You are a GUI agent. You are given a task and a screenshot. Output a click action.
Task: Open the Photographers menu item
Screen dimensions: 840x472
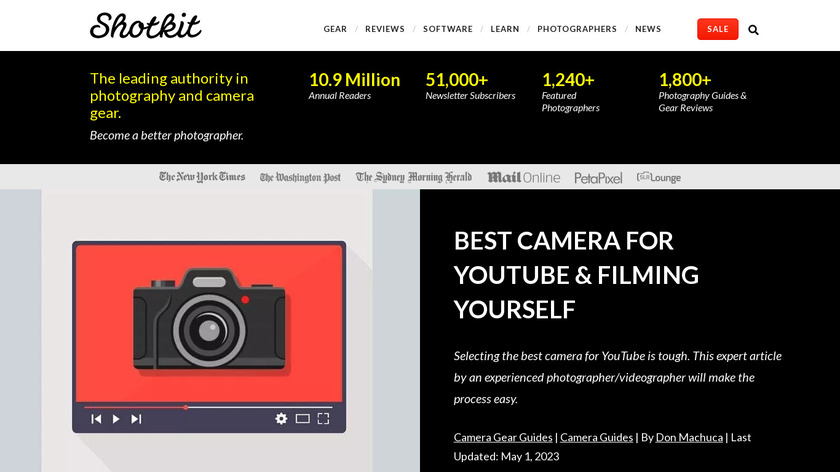point(576,29)
